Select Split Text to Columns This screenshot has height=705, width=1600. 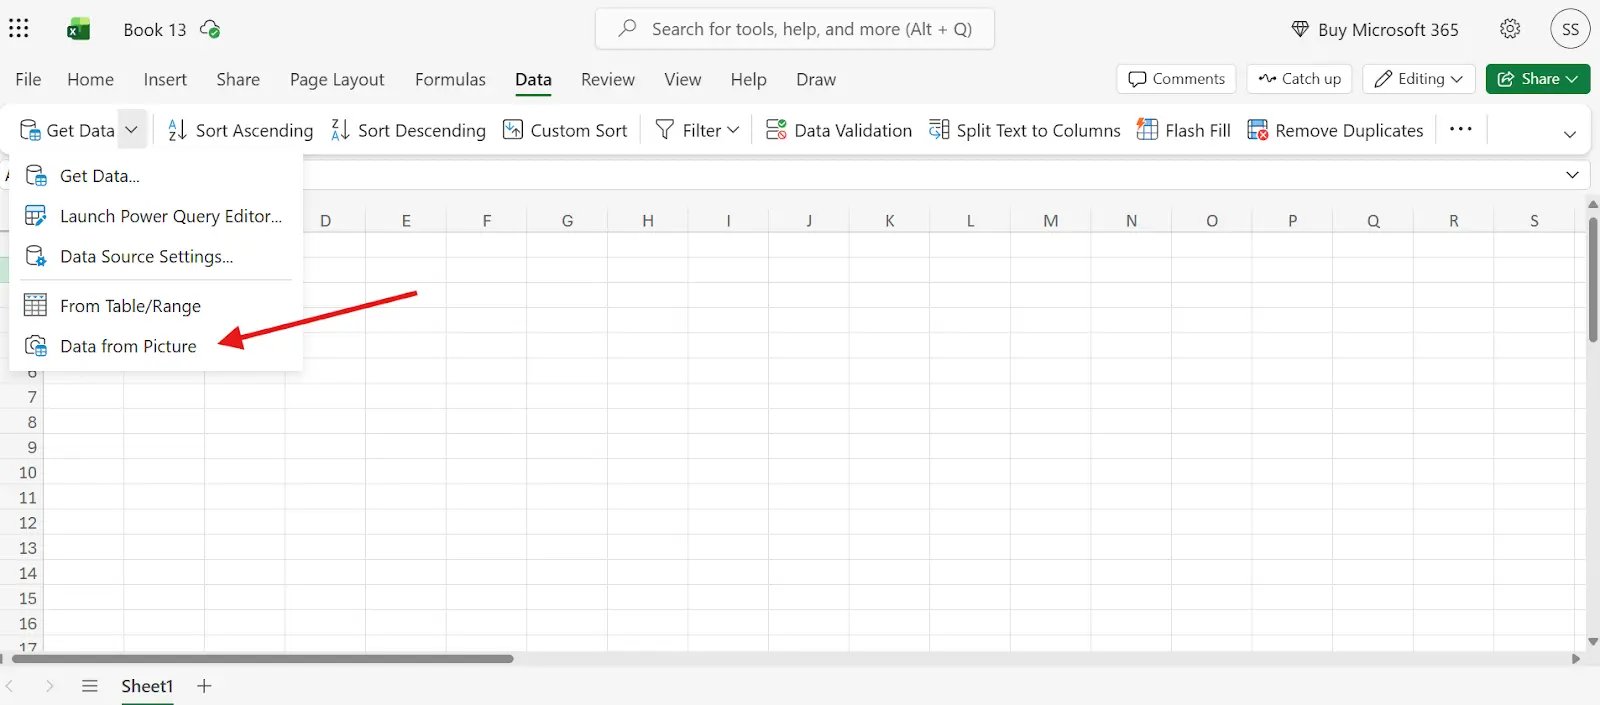(x=1025, y=130)
